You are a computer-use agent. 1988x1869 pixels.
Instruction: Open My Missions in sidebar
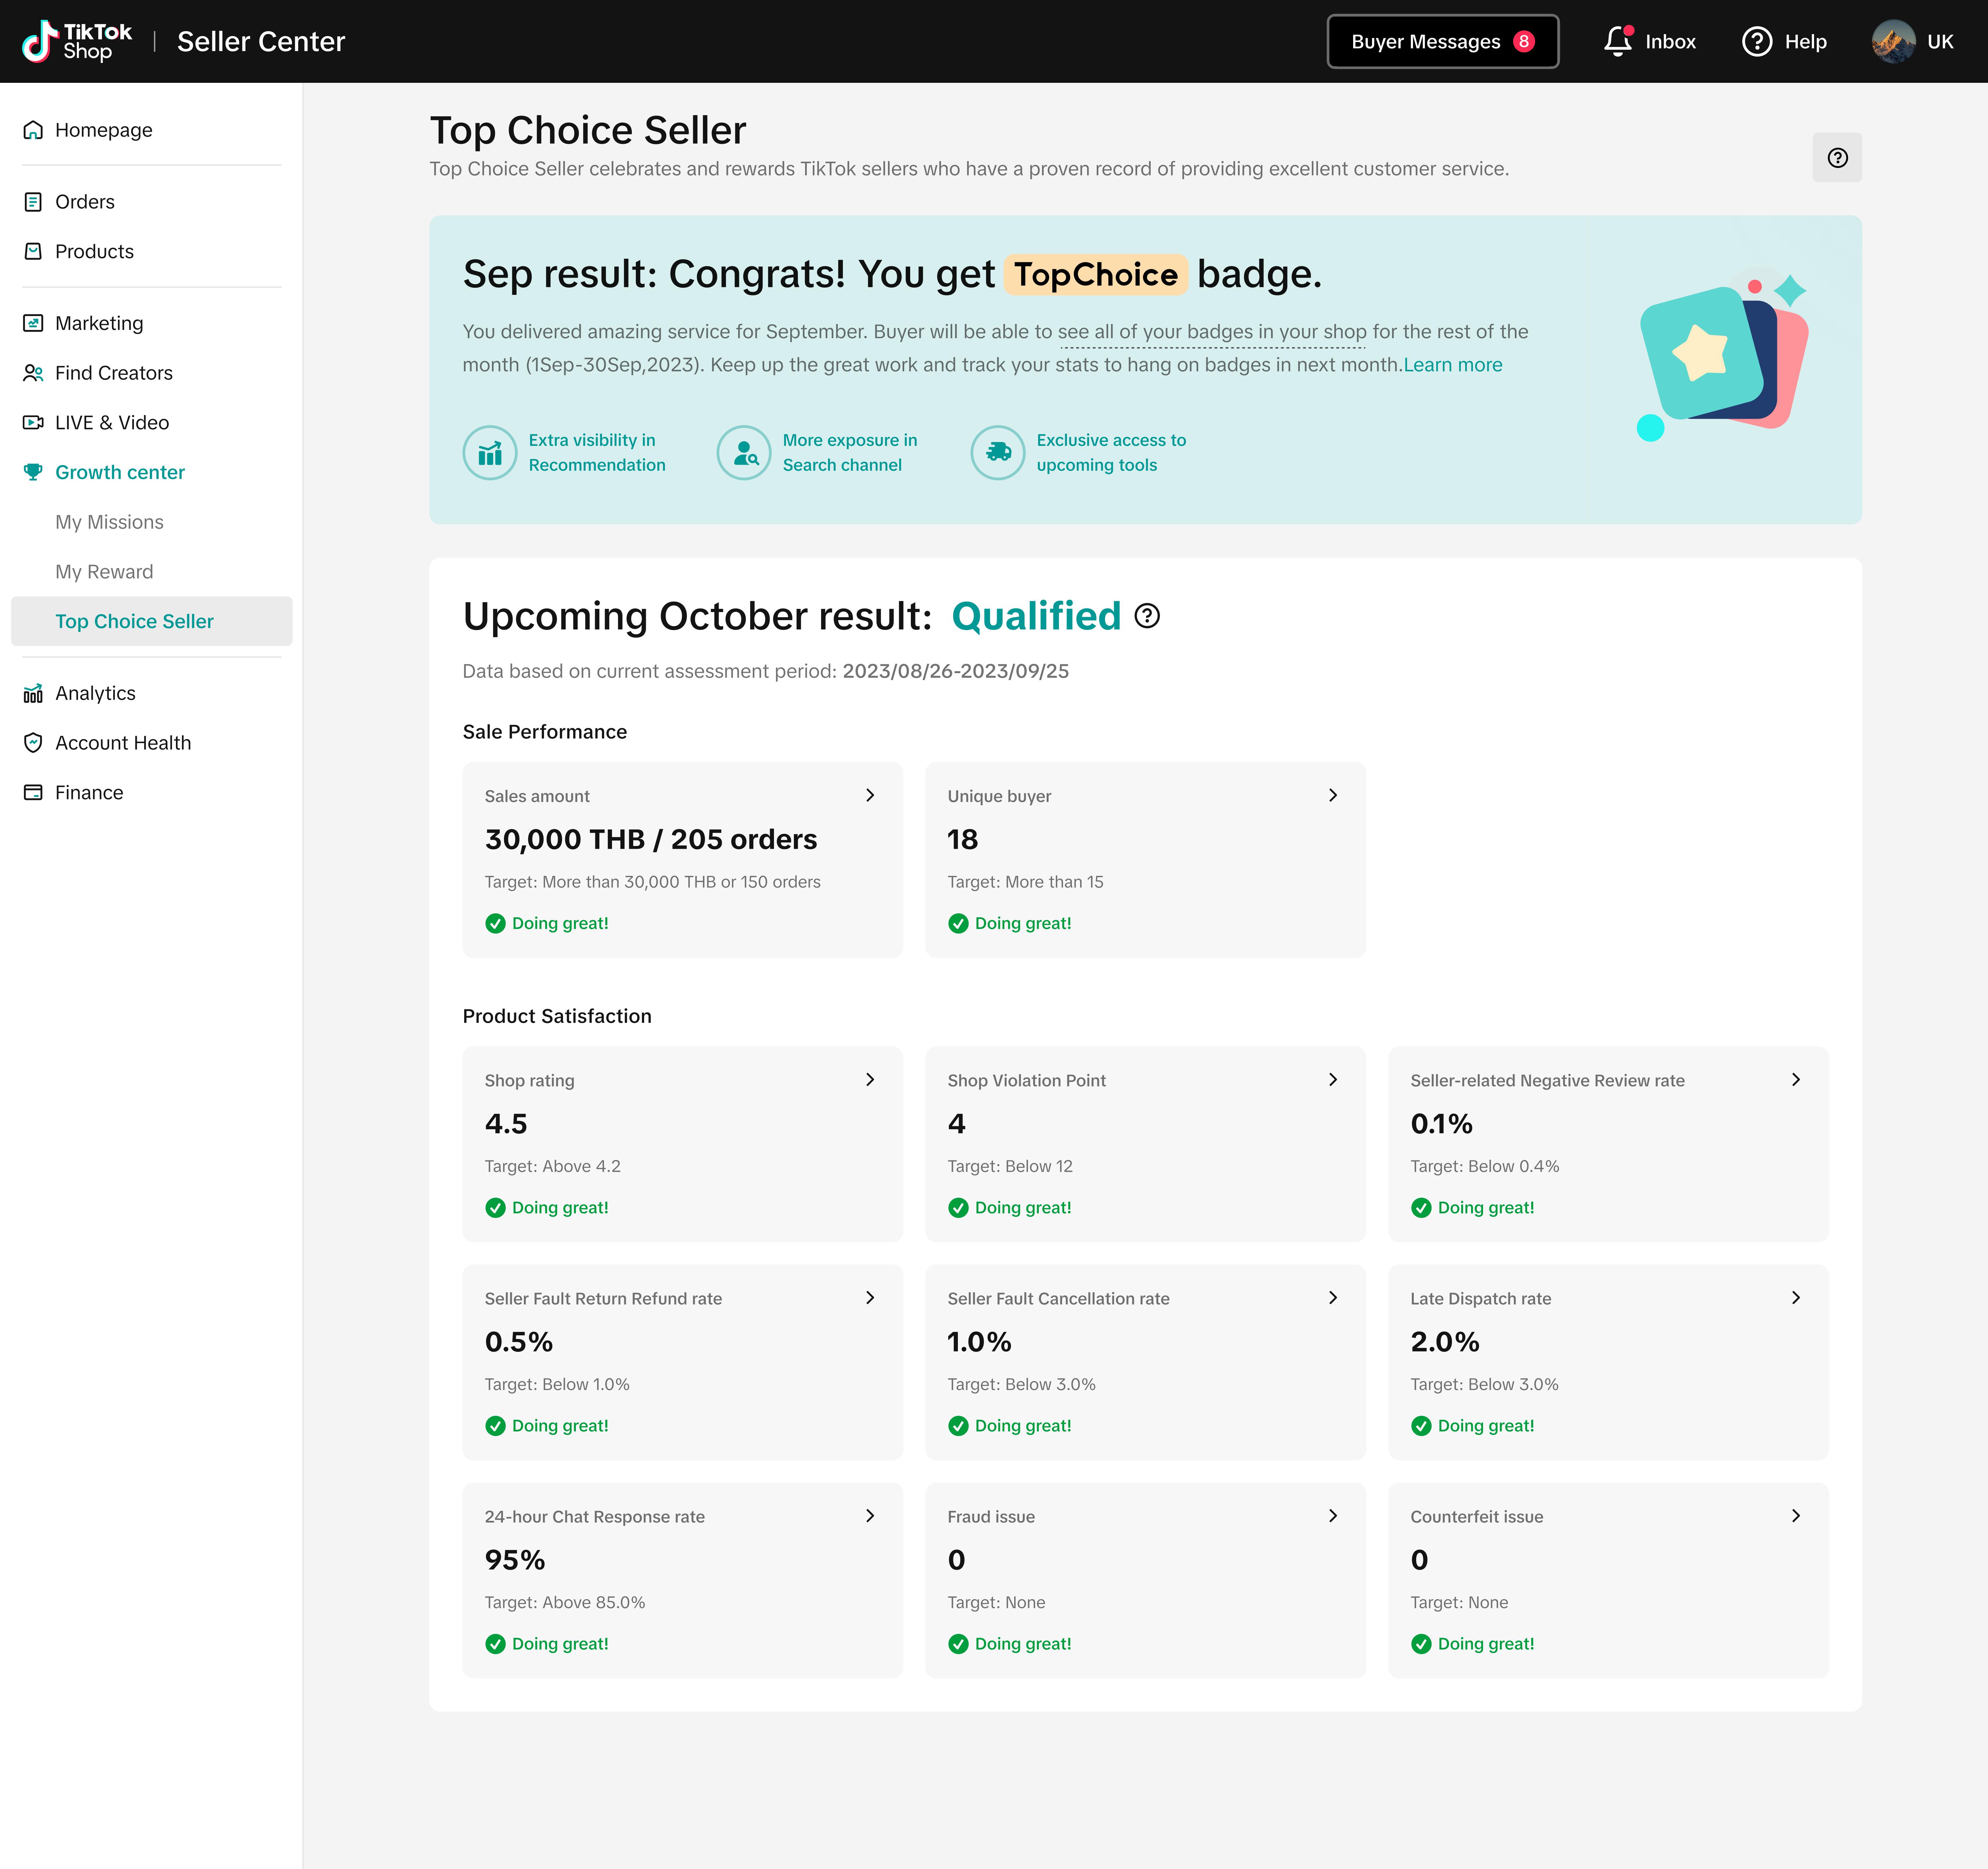click(x=109, y=522)
